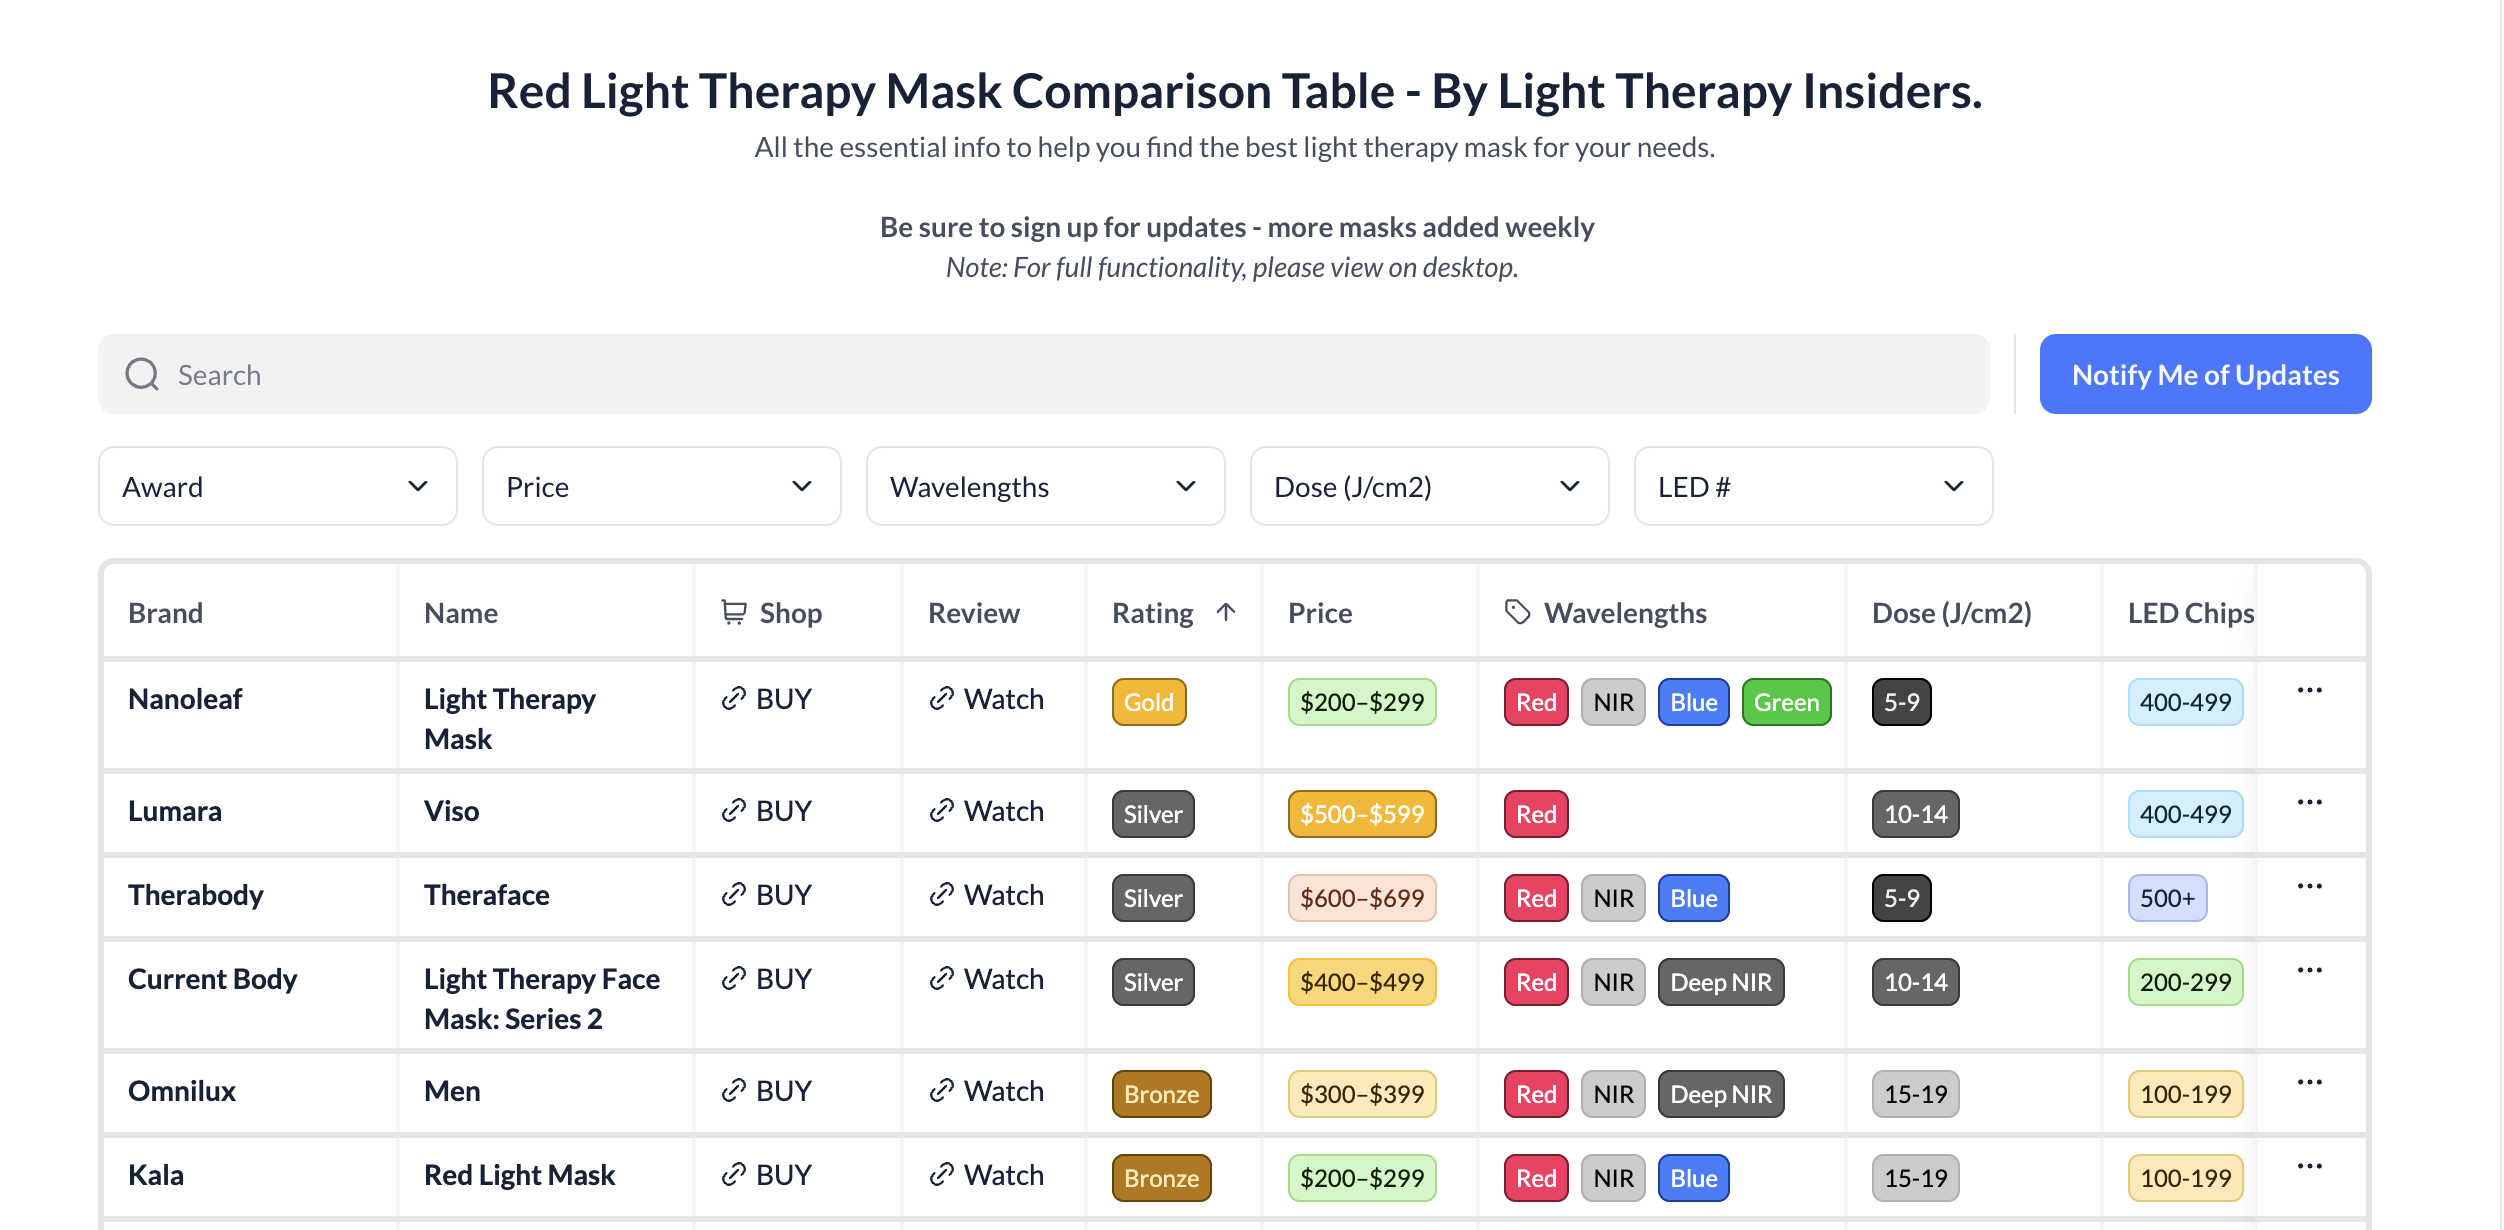Open the three-dots menu for Omnilux row
Image resolution: width=2504 pixels, height=1230 pixels.
pyautogui.click(x=2309, y=1083)
